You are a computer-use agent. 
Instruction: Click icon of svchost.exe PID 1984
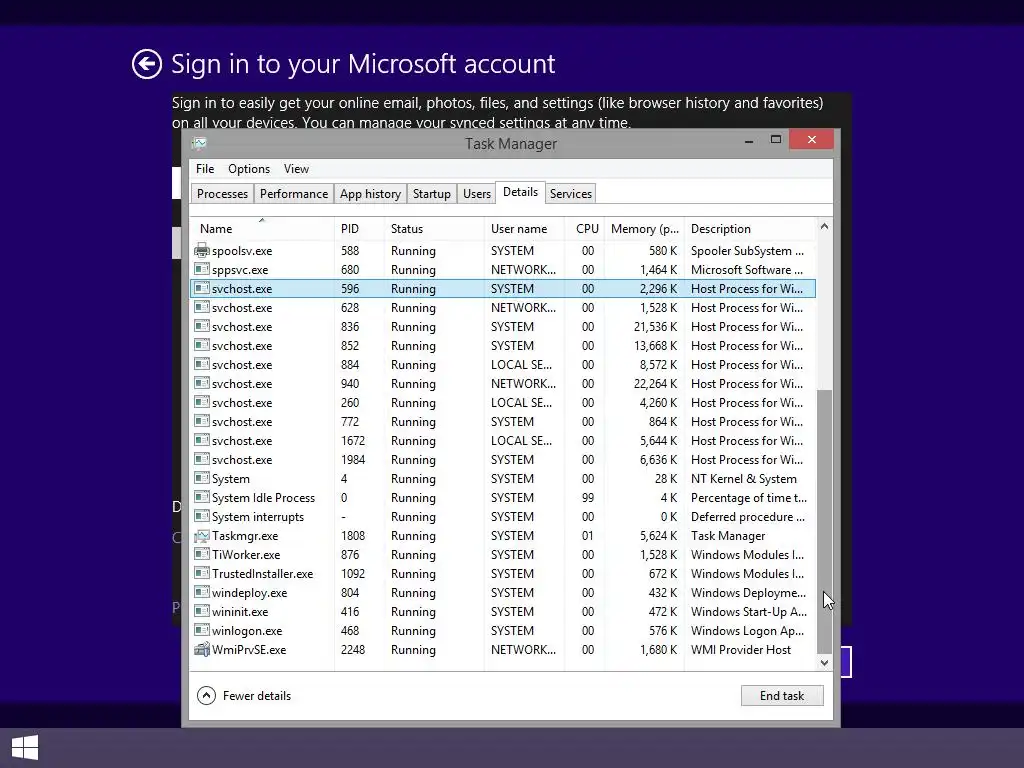pyautogui.click(x=202, y=460)
